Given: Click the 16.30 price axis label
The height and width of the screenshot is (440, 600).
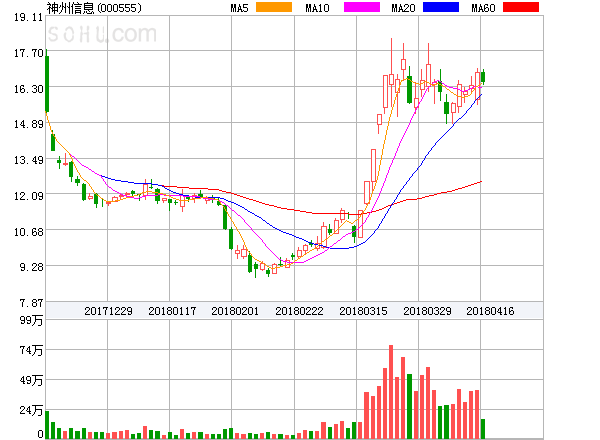Looking at the screenshot, I should tap(28, 89).
